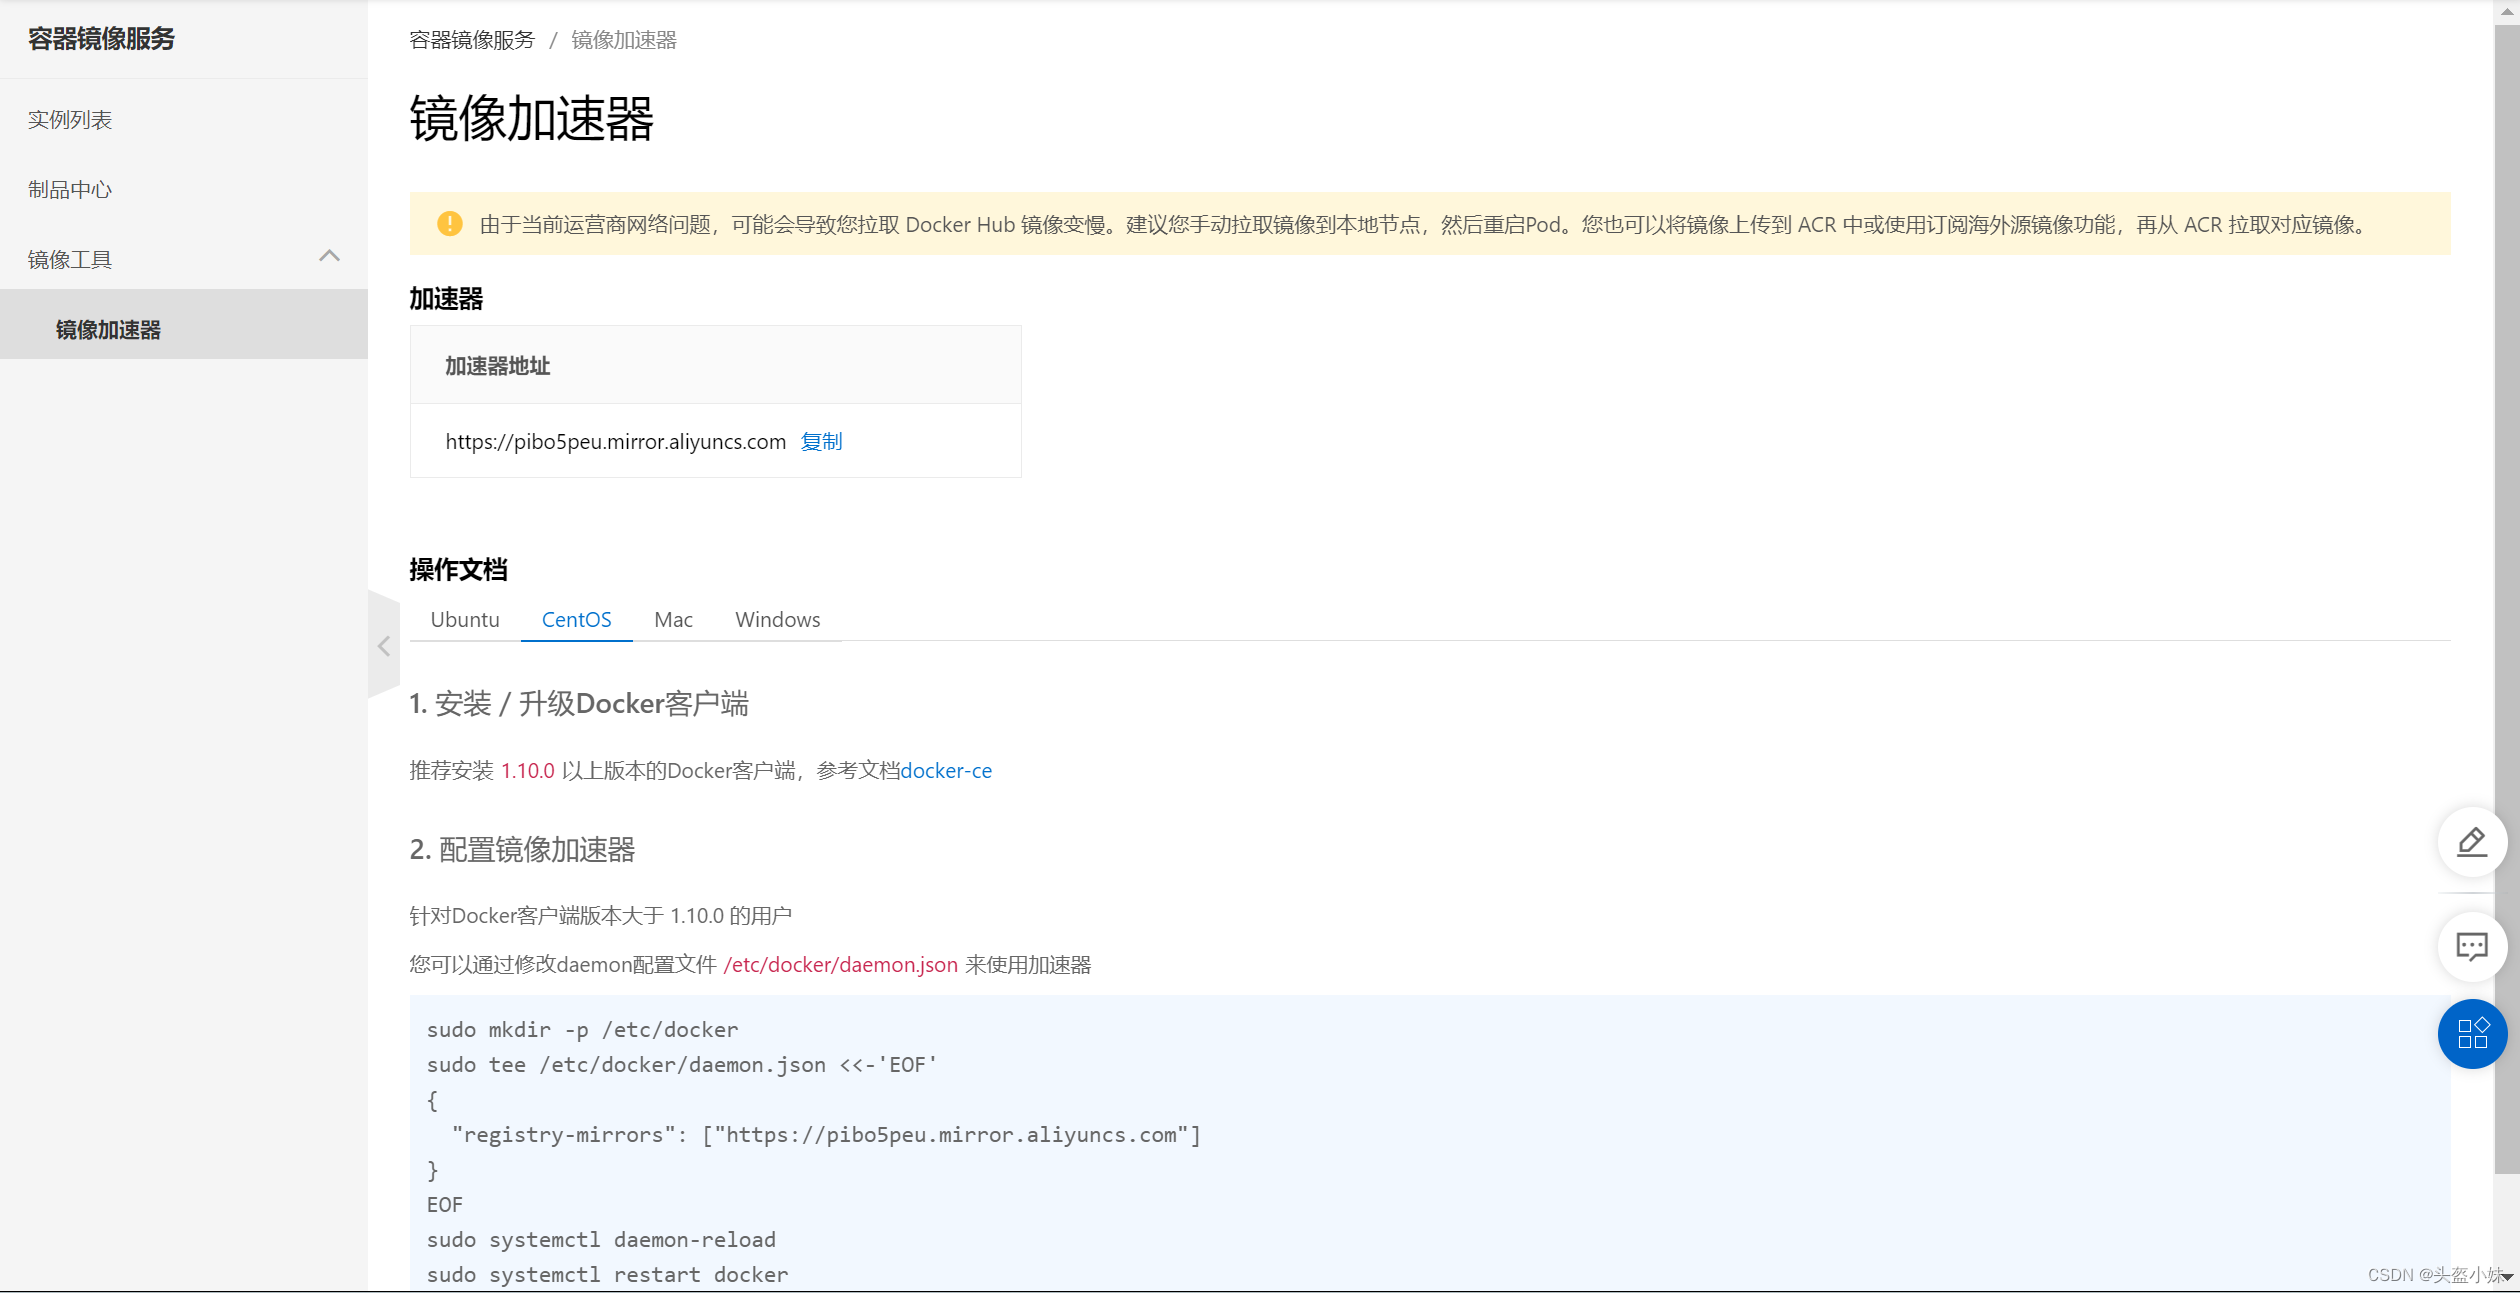Image resolution: width=2520 pixels, height=1293 pixels.
Task: Click scrollbar down arrow at bottom right
Action: tap(2507, 1277)
